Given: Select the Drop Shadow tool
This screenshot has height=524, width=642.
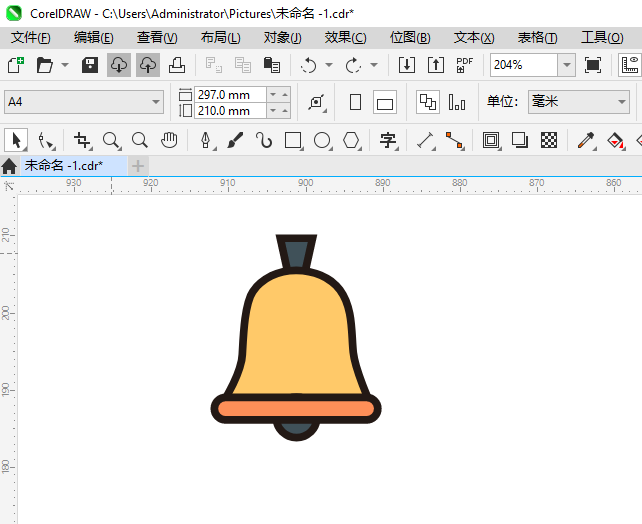Looking at the screenshot, I should 520,140.
